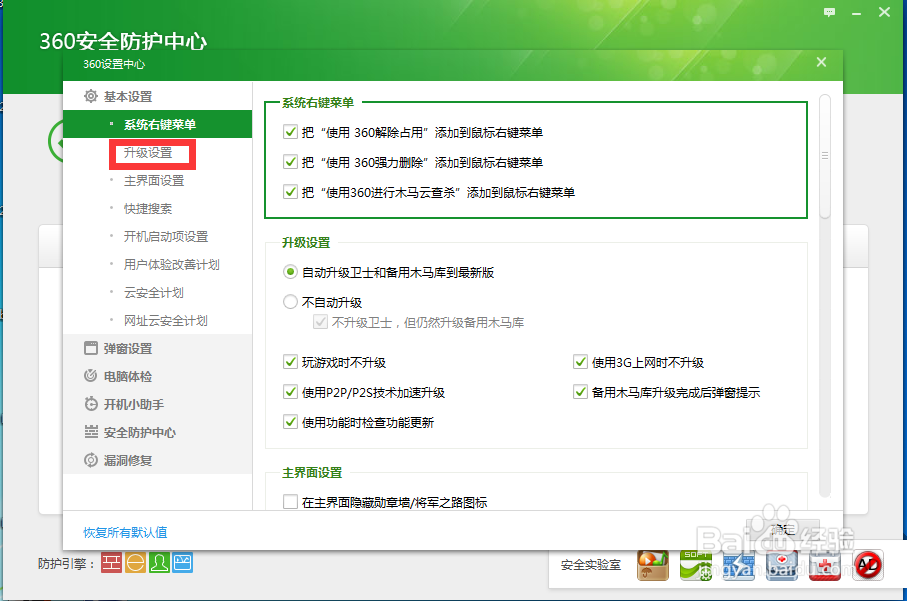The width and height of the screenshot is (907, 601).
Task: Open the ad-block AD lab icon
Action: (868, 565)
